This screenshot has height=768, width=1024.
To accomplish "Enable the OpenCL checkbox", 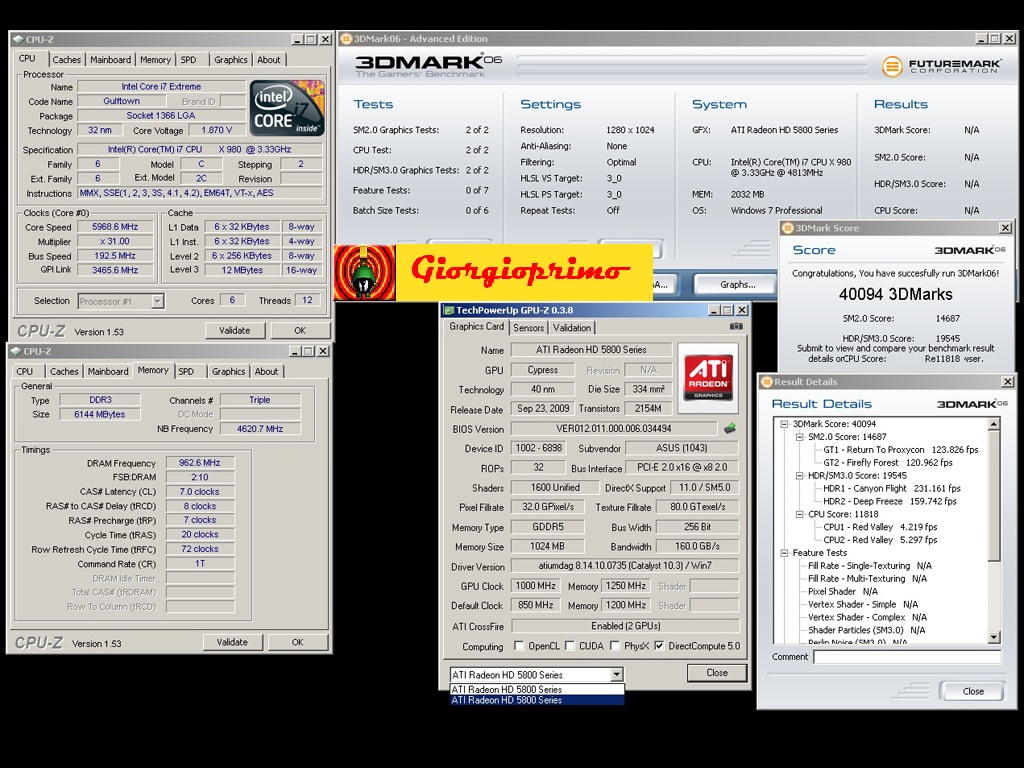I will coord(519,646).
